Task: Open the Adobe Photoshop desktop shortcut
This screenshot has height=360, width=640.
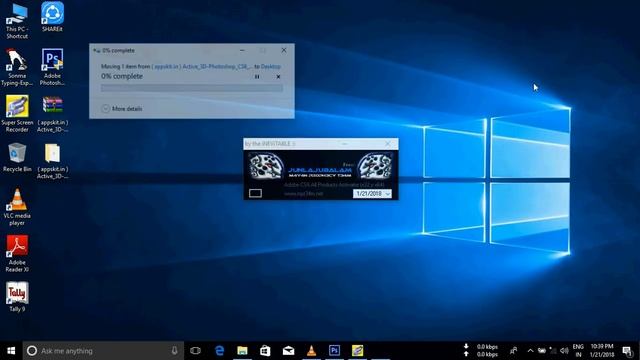Action: pyautogui.click(x=52, y=67)
